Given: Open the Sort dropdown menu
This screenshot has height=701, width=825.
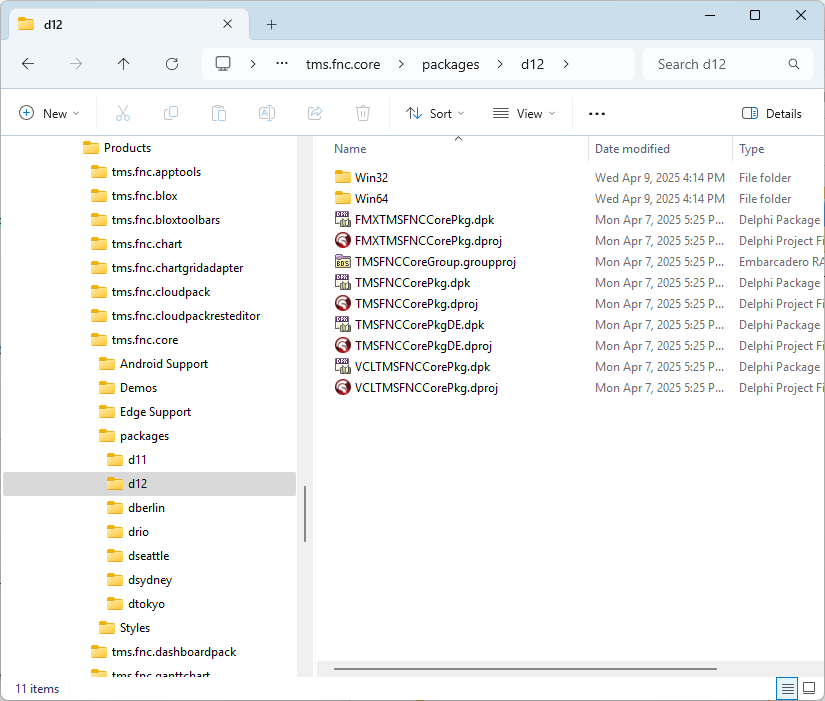Looking at the screenshot, I should (435, 114).
